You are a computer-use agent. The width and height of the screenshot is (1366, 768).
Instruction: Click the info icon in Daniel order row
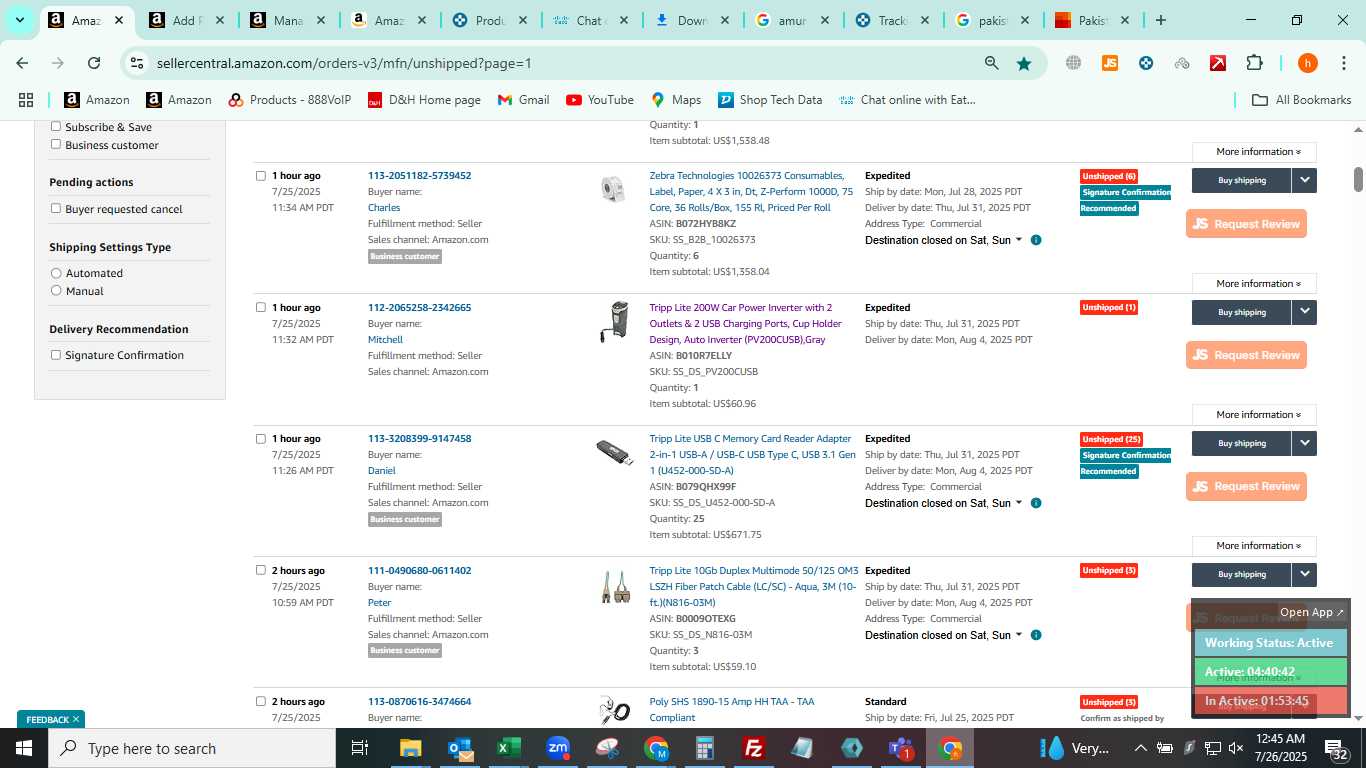pos(1036,503)
